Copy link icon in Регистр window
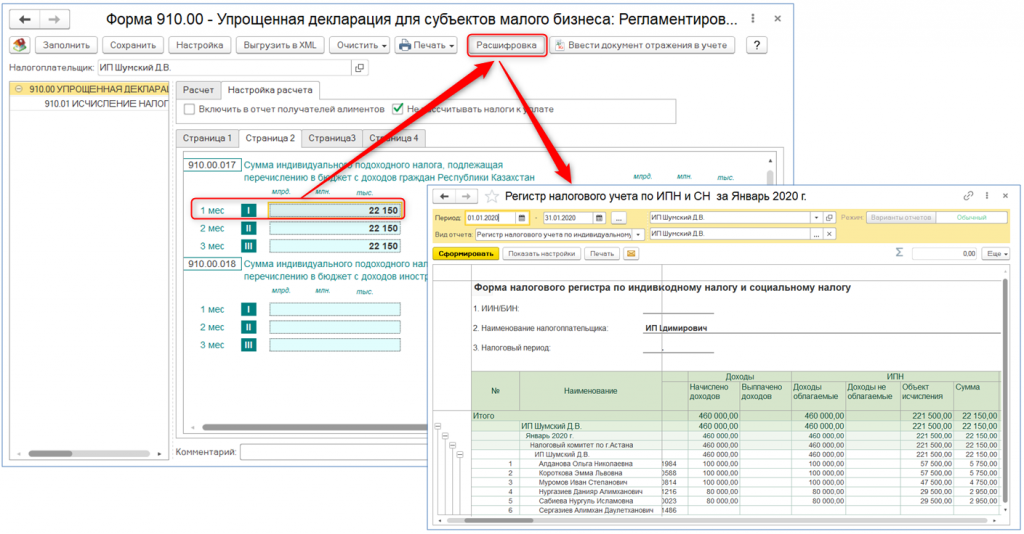 968,196
